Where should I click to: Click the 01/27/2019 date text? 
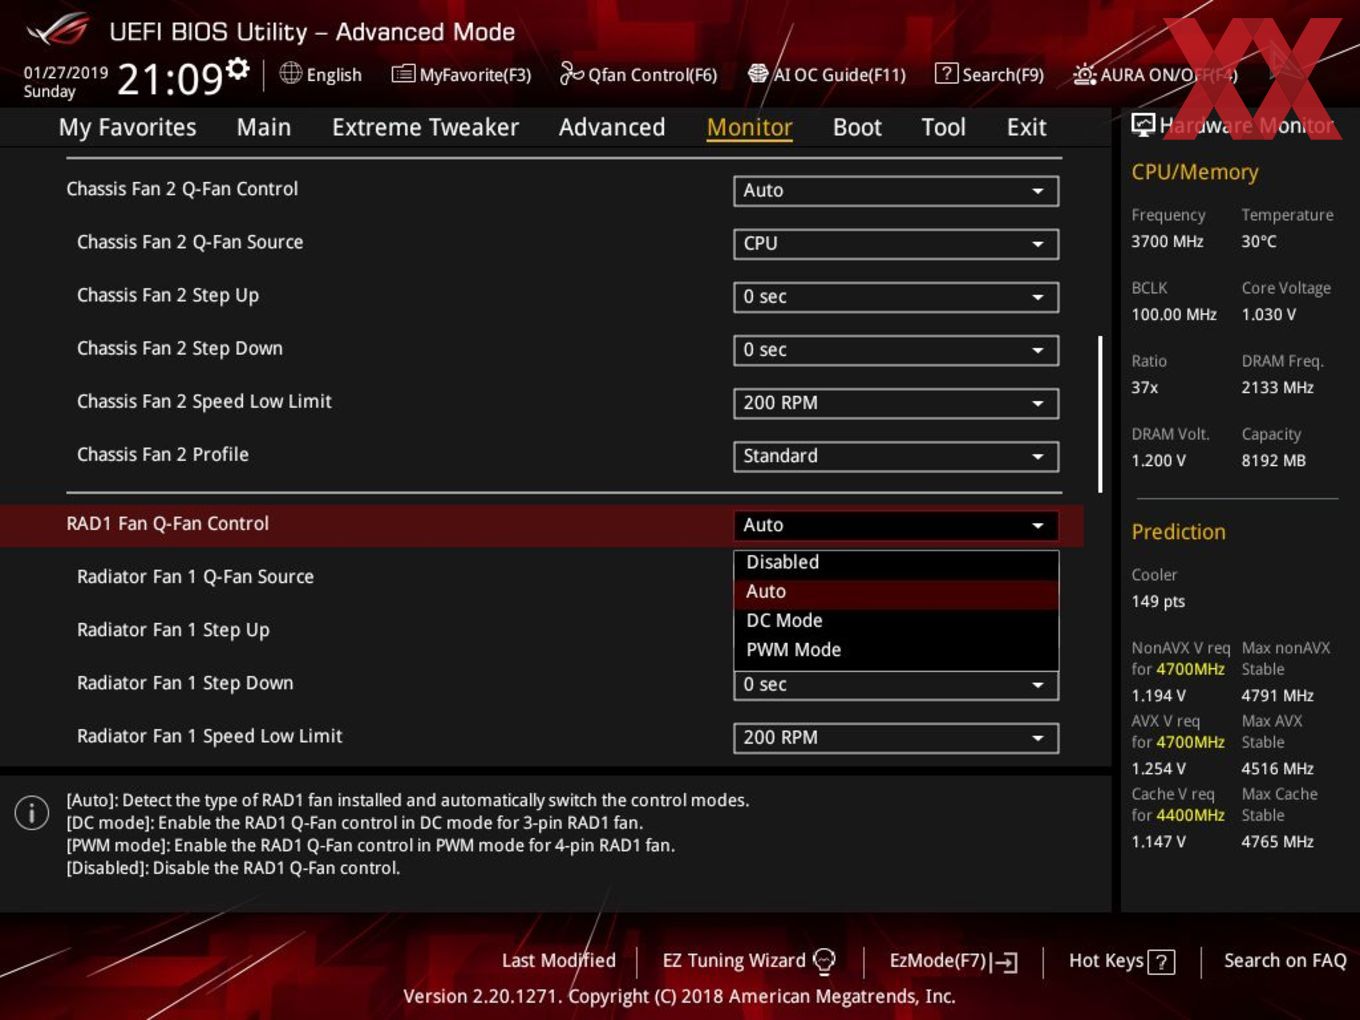[66, 72]
